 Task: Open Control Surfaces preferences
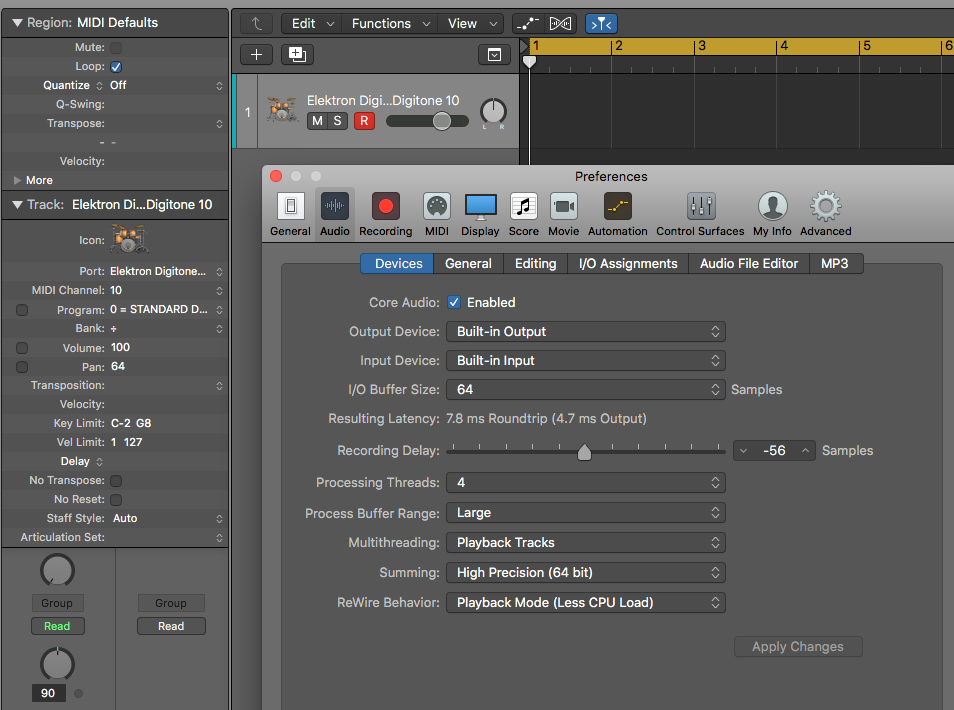tap(700, 214)
